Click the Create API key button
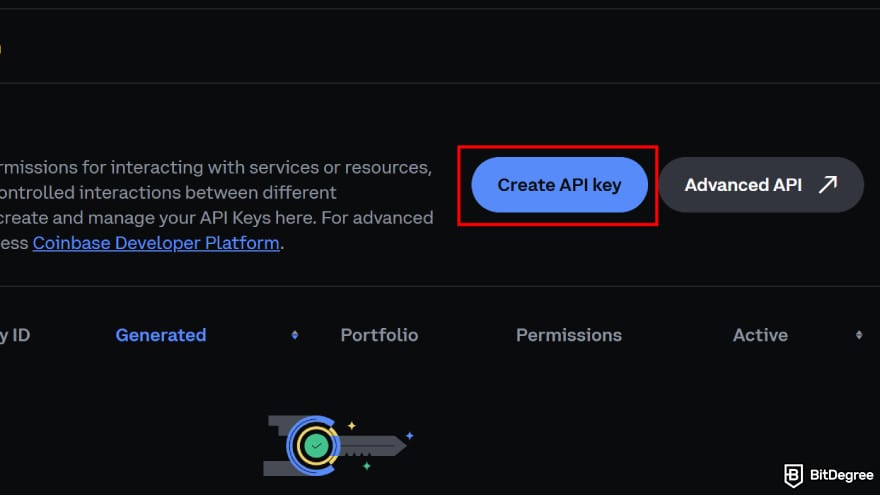 (559, 185)
